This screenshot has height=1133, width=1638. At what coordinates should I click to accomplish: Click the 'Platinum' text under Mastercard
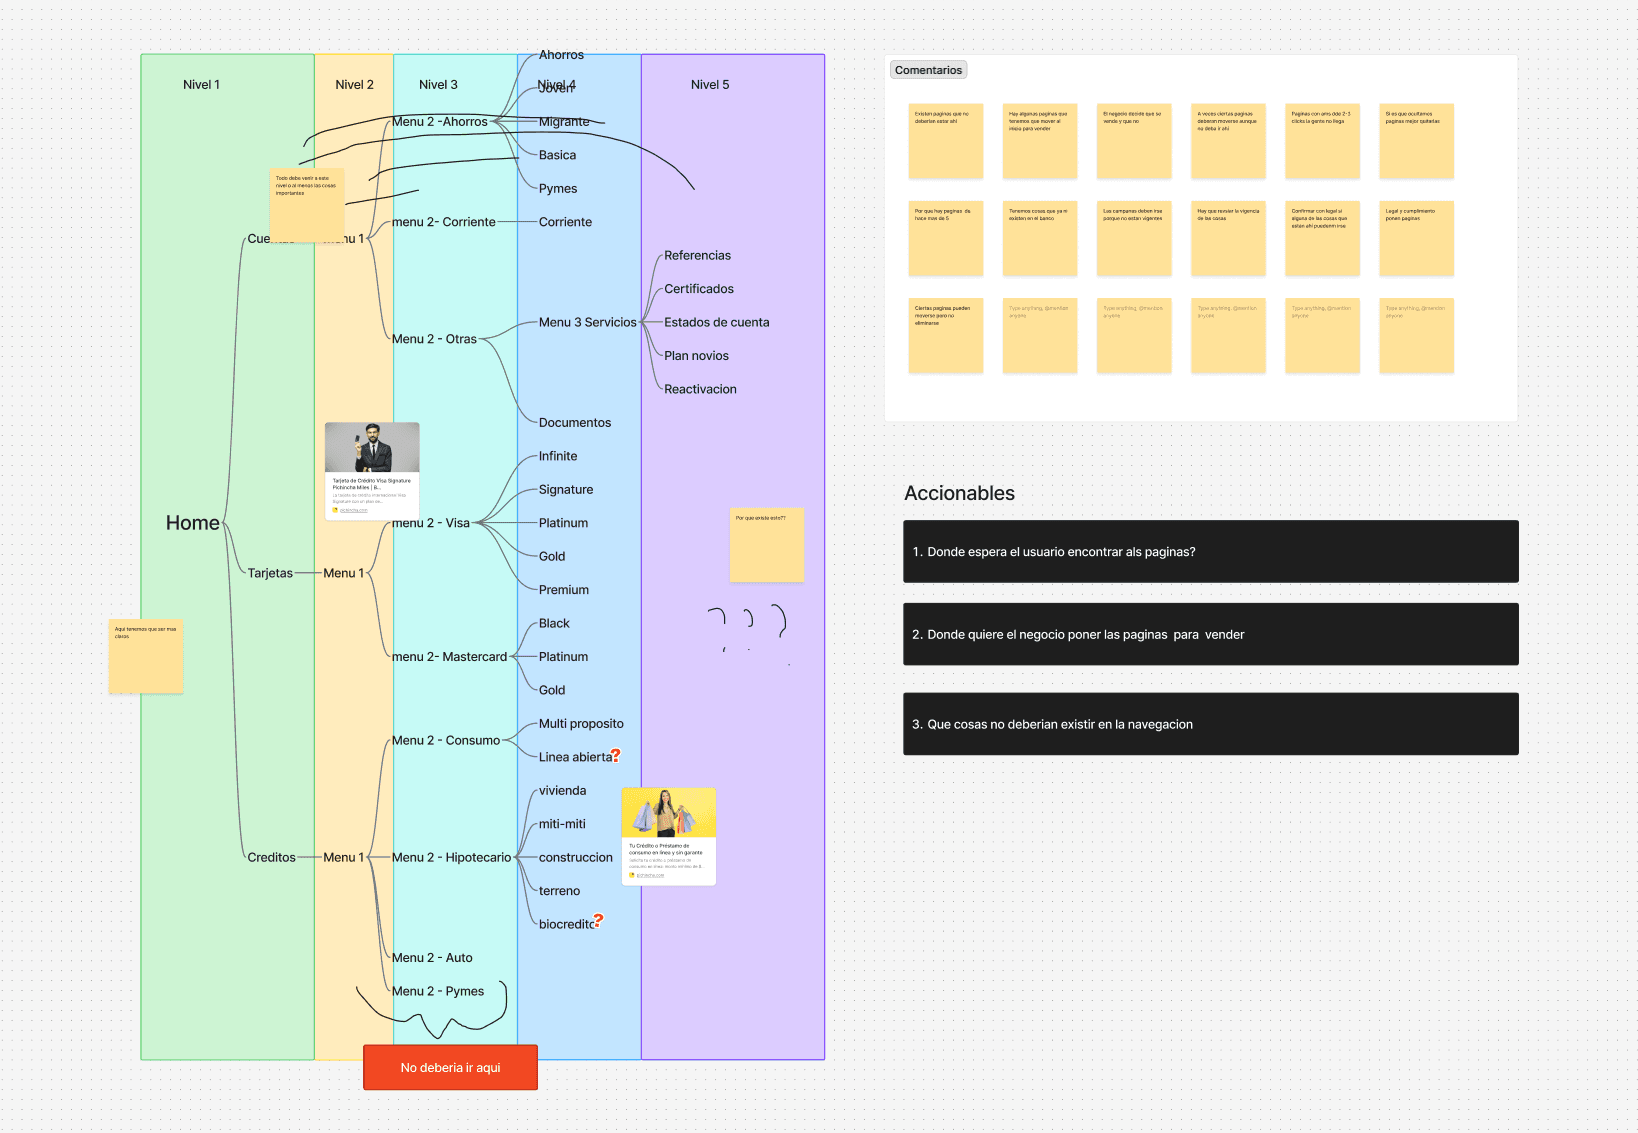pos(563,657)
